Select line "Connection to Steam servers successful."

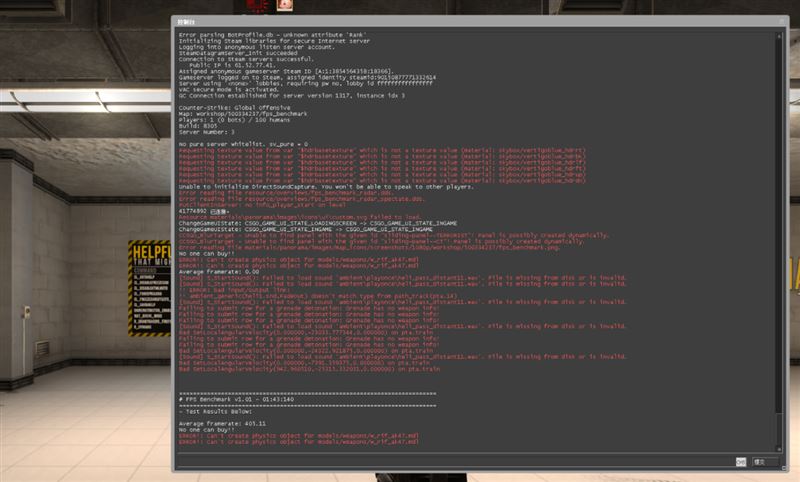(246, 59)
